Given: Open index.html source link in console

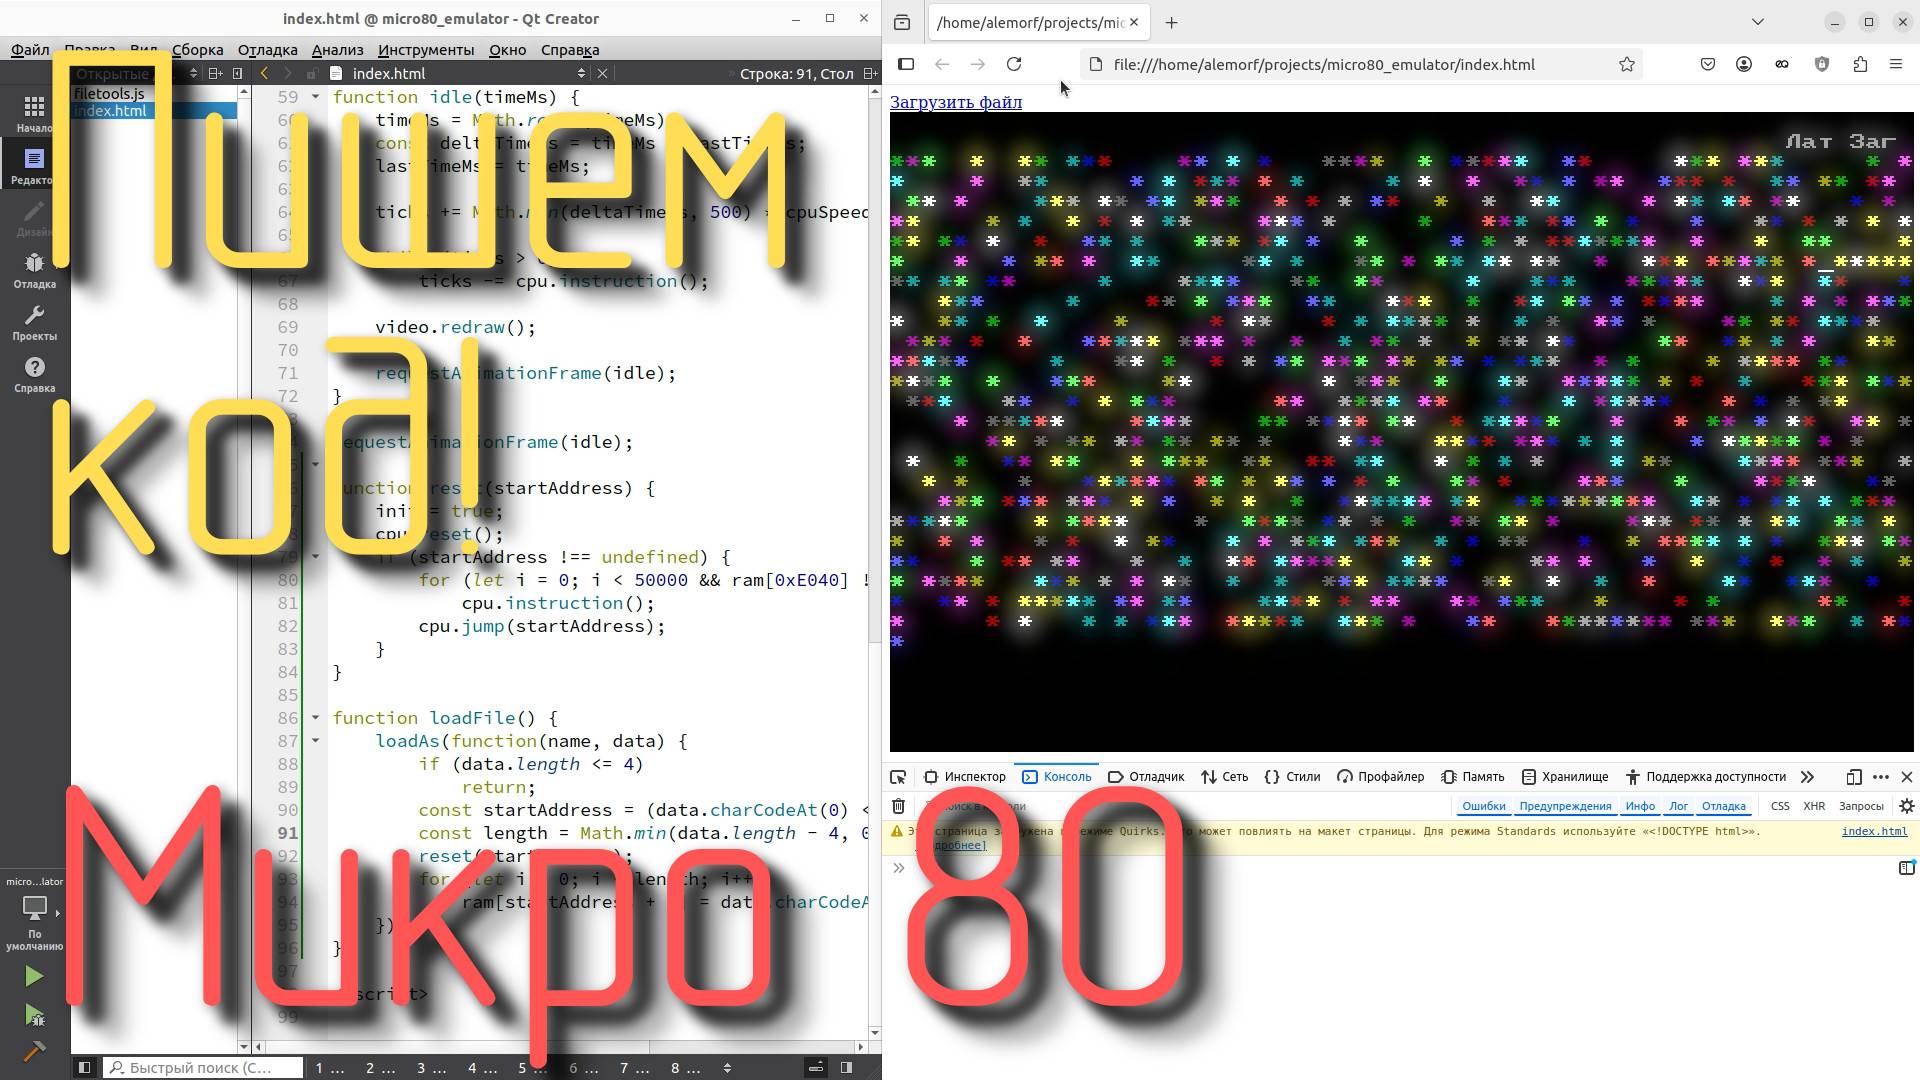Looking at the screenshot, I should point(1874,831).
